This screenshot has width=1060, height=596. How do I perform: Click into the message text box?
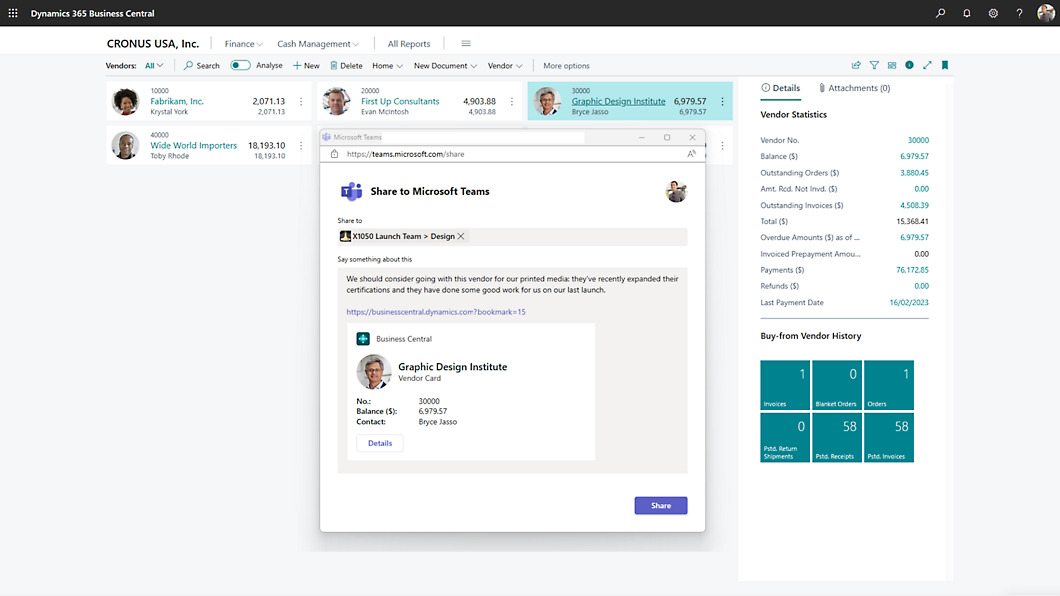tap(512, 283)
